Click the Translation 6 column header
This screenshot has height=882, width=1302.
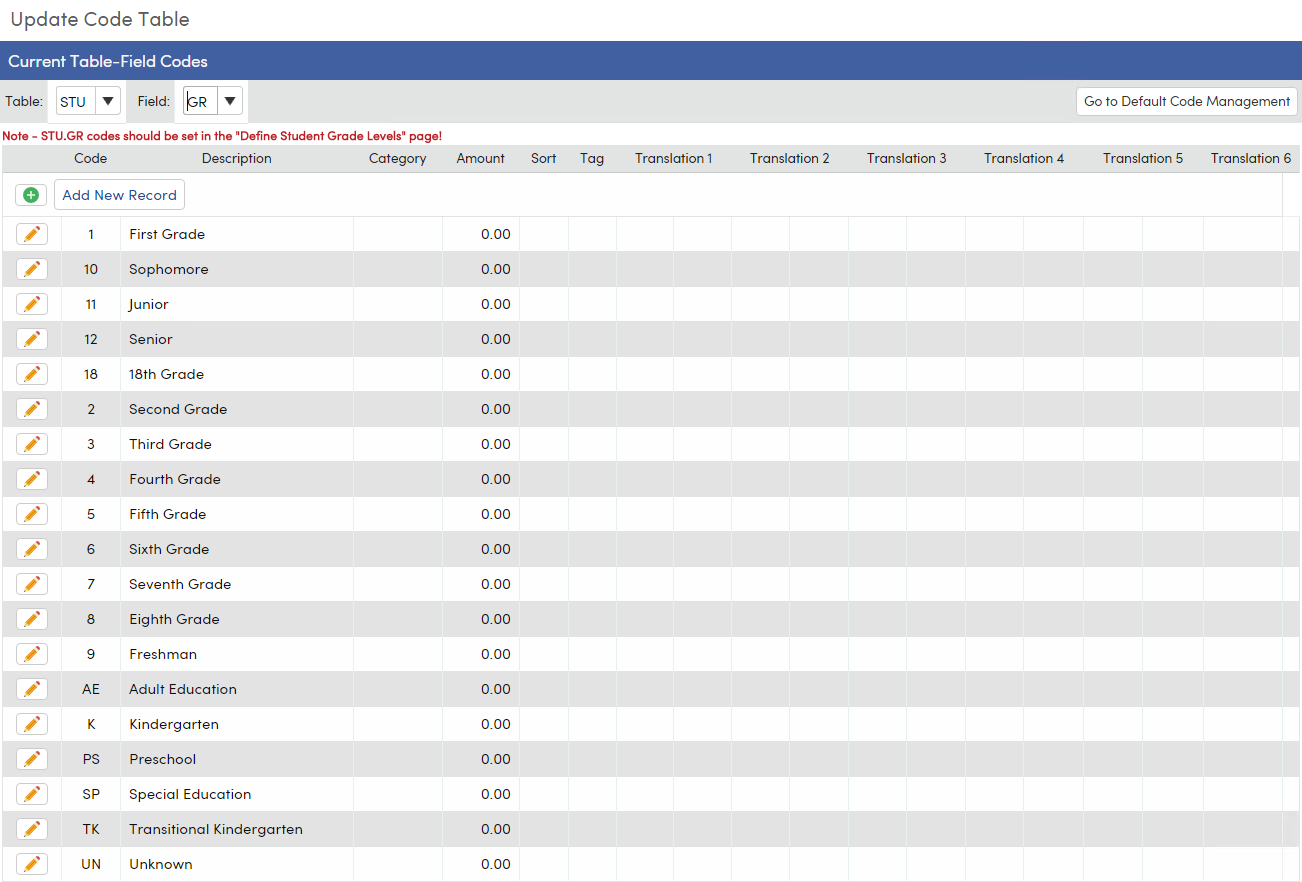(x=1251, y=158)
